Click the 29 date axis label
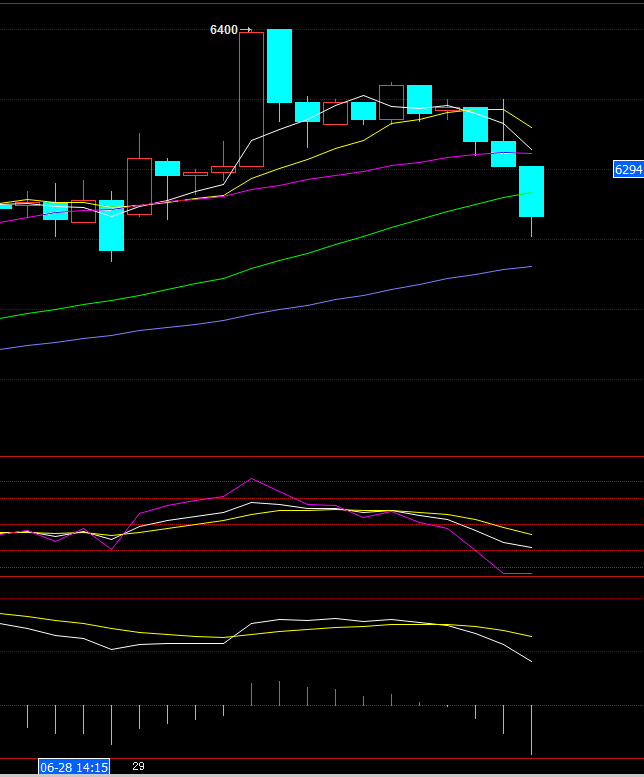Image resolution: width=644 pixels, height=777 pixels. [x=139, y=766]
